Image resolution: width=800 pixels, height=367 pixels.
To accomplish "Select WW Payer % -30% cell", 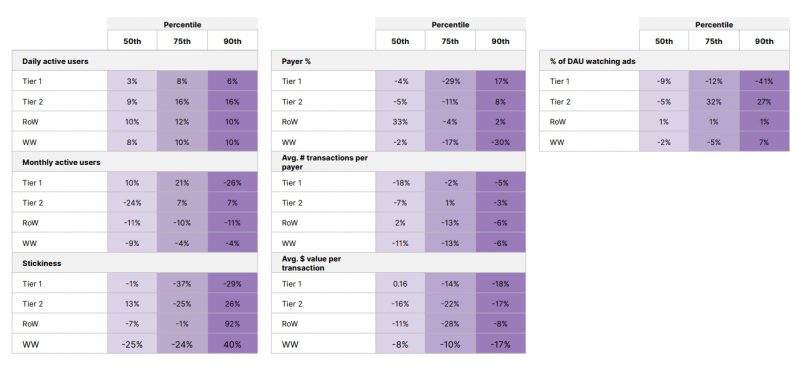I will coord(501,142).
